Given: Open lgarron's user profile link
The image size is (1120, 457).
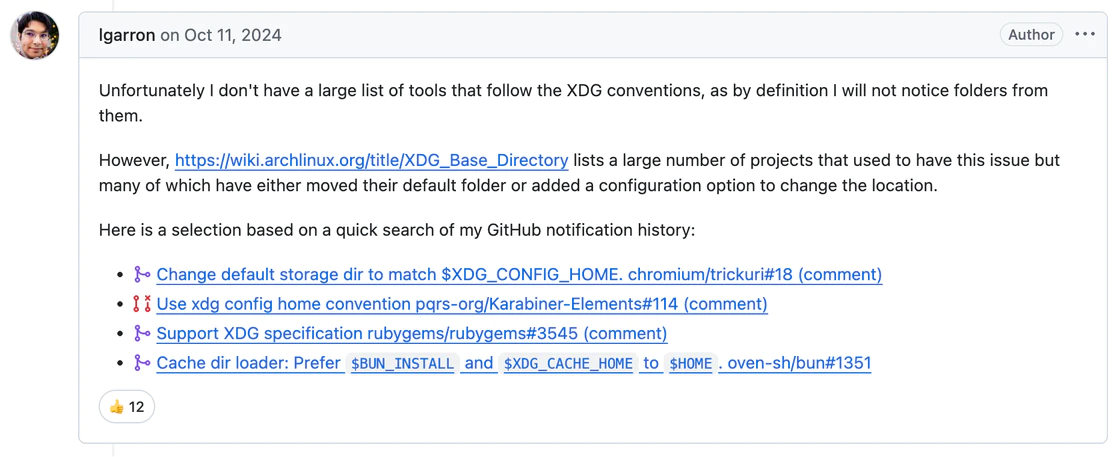Looking at the screenshot, I should pos(127,35).
